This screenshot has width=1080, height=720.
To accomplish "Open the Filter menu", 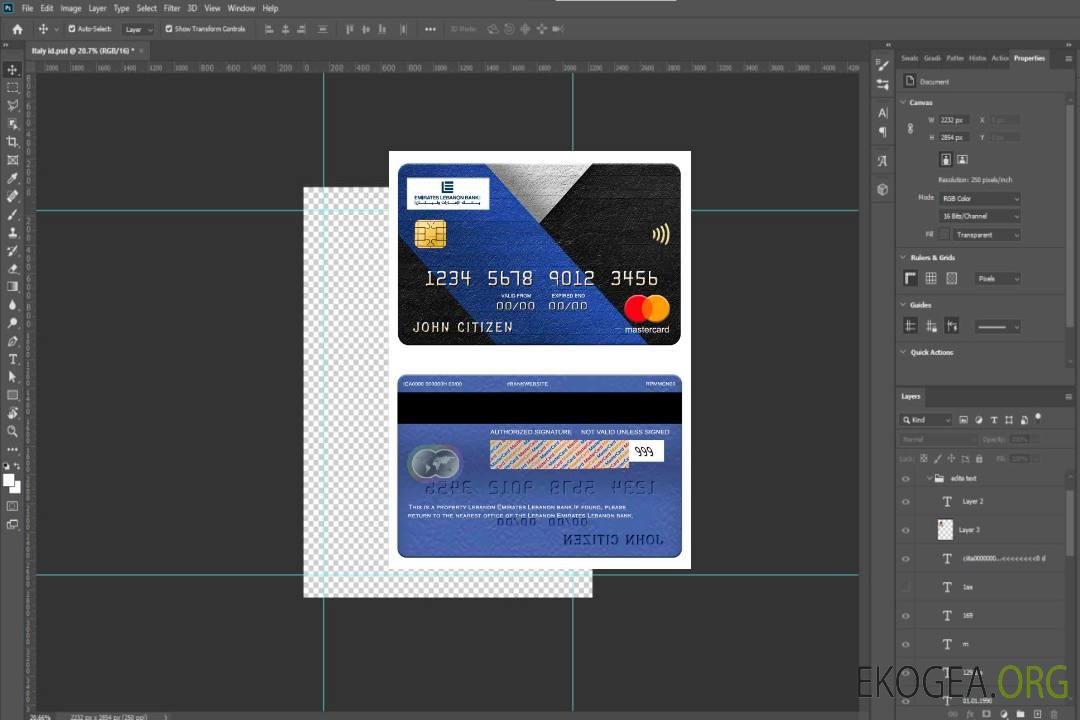I will pyautogui.click(x=172, y=8).
